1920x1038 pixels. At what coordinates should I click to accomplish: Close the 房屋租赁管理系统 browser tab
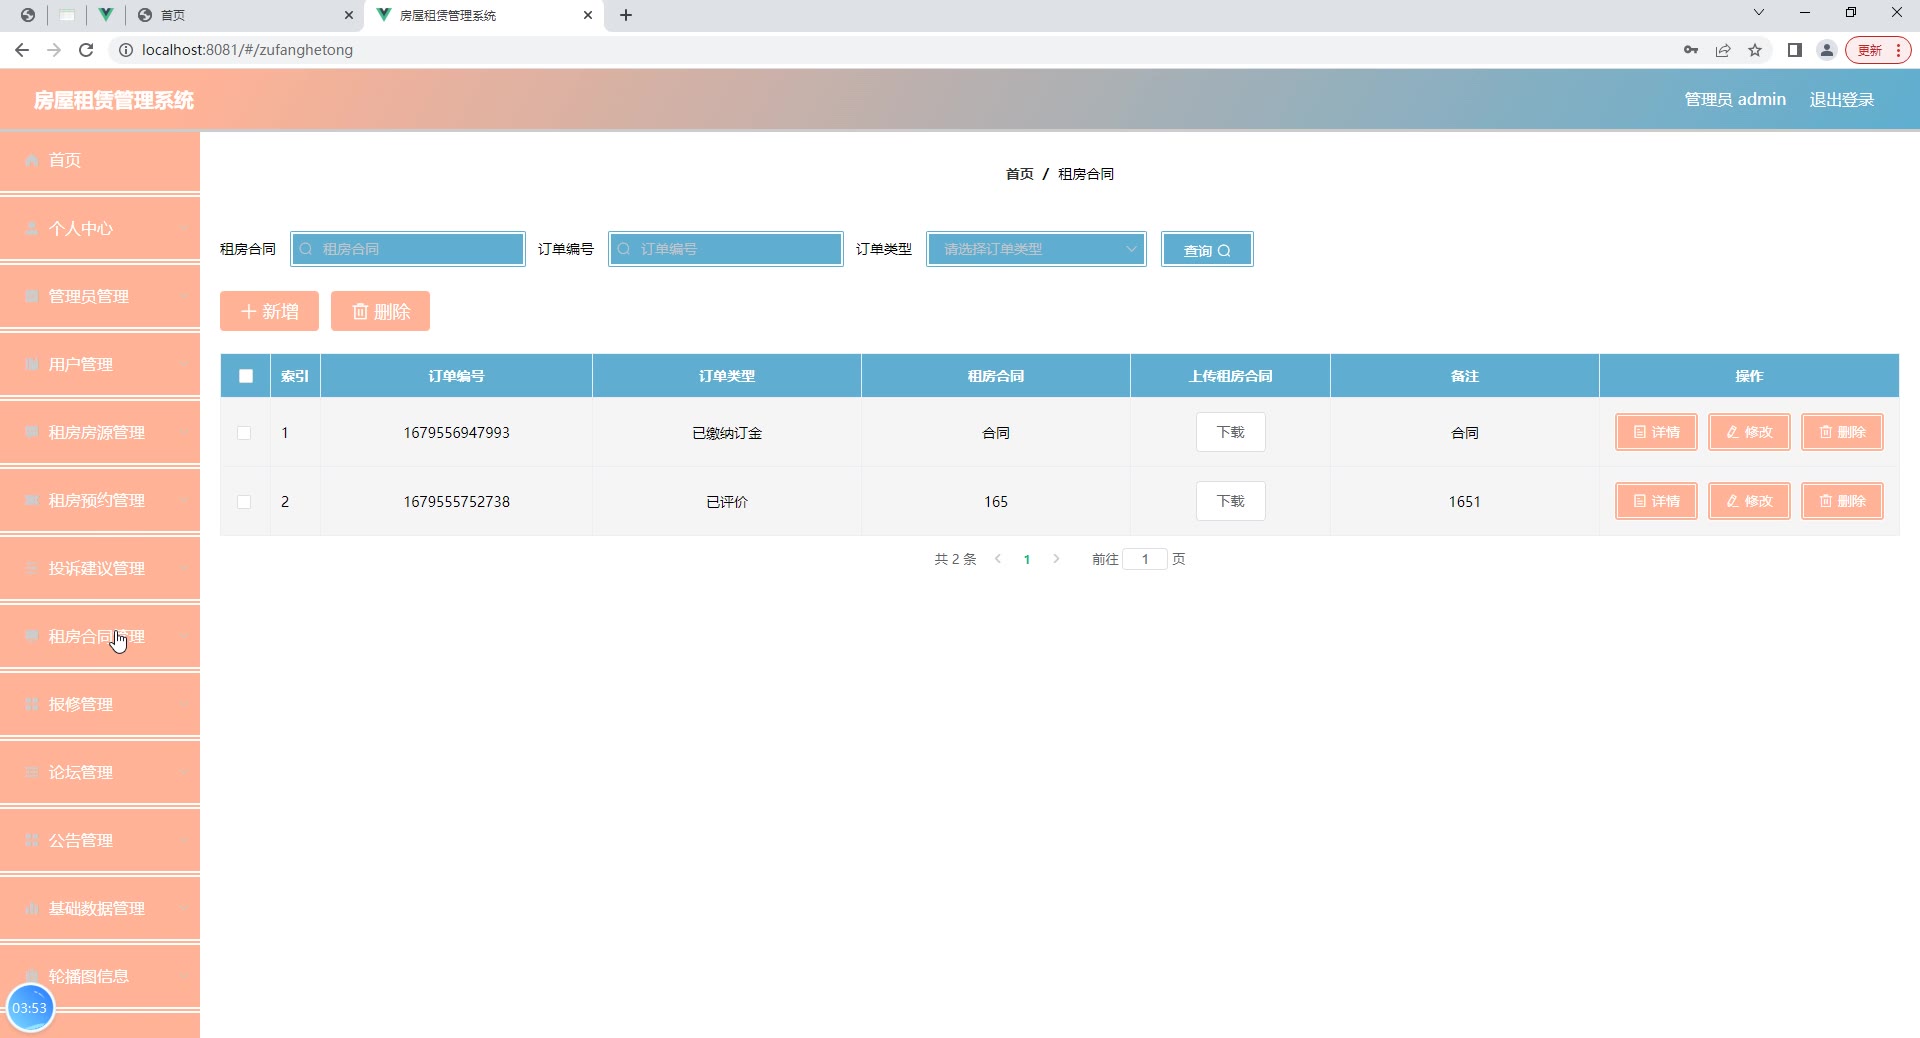(588, 15)
